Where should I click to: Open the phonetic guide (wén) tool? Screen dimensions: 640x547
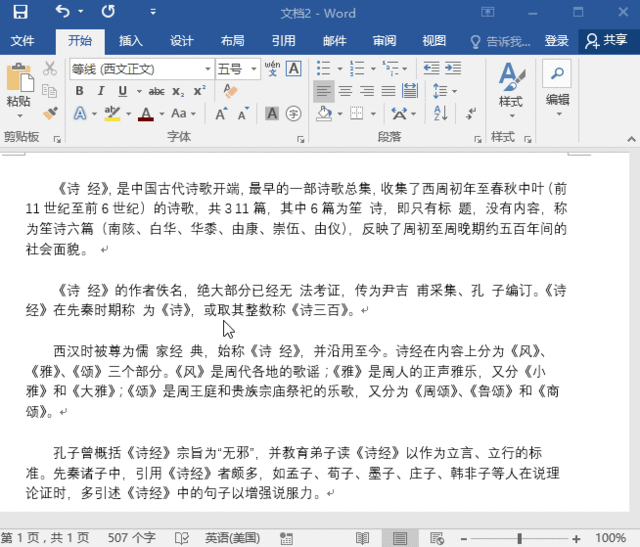point(272,69)
